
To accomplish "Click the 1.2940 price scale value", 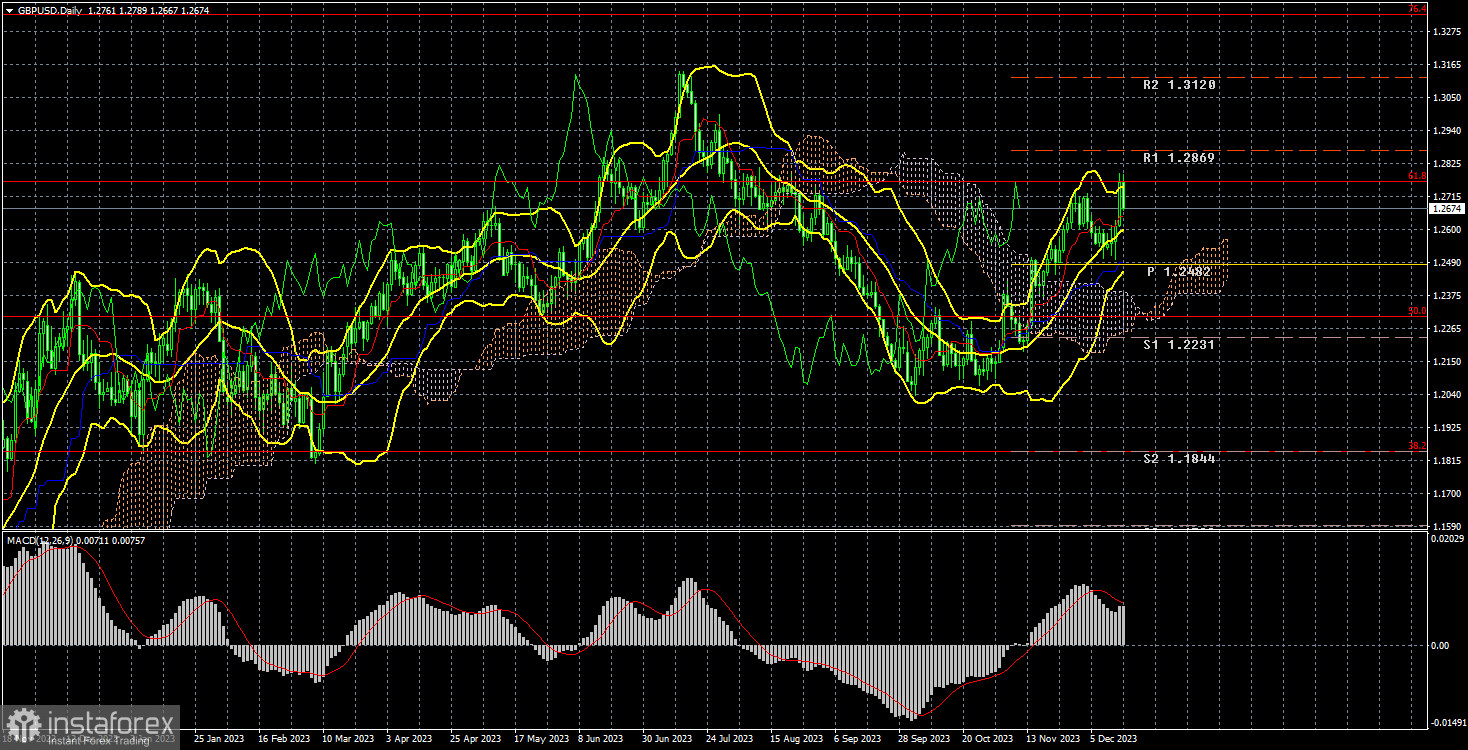I will pos(1445,131).
